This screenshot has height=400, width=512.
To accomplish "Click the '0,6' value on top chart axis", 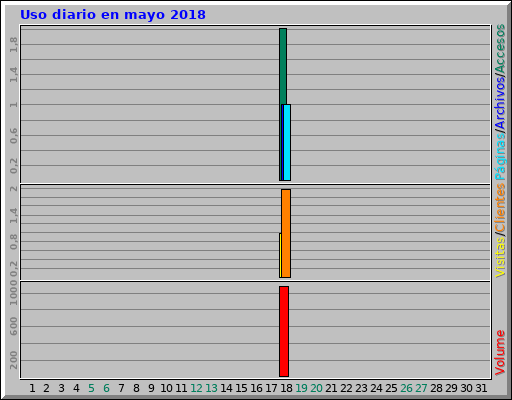I will click(x=13, y=136).
